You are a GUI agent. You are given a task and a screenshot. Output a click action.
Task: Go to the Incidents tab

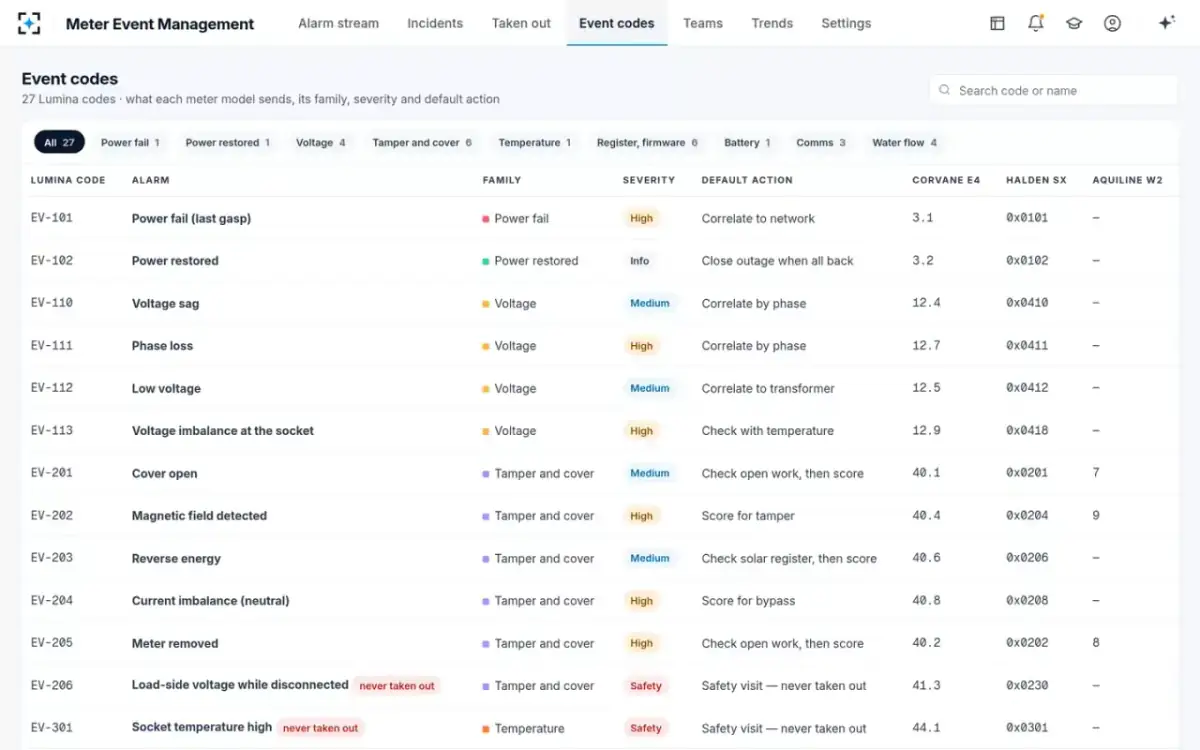coord(435,23)
